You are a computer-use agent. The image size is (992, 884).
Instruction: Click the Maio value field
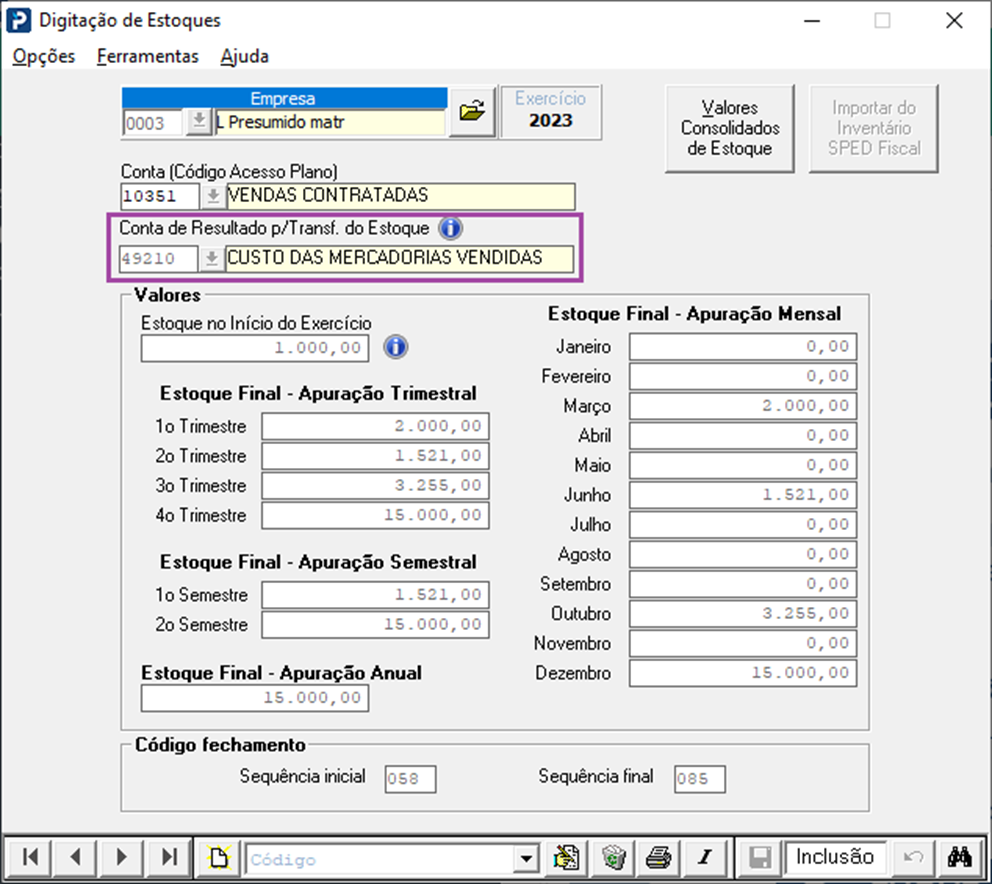(x=743, y=465)
